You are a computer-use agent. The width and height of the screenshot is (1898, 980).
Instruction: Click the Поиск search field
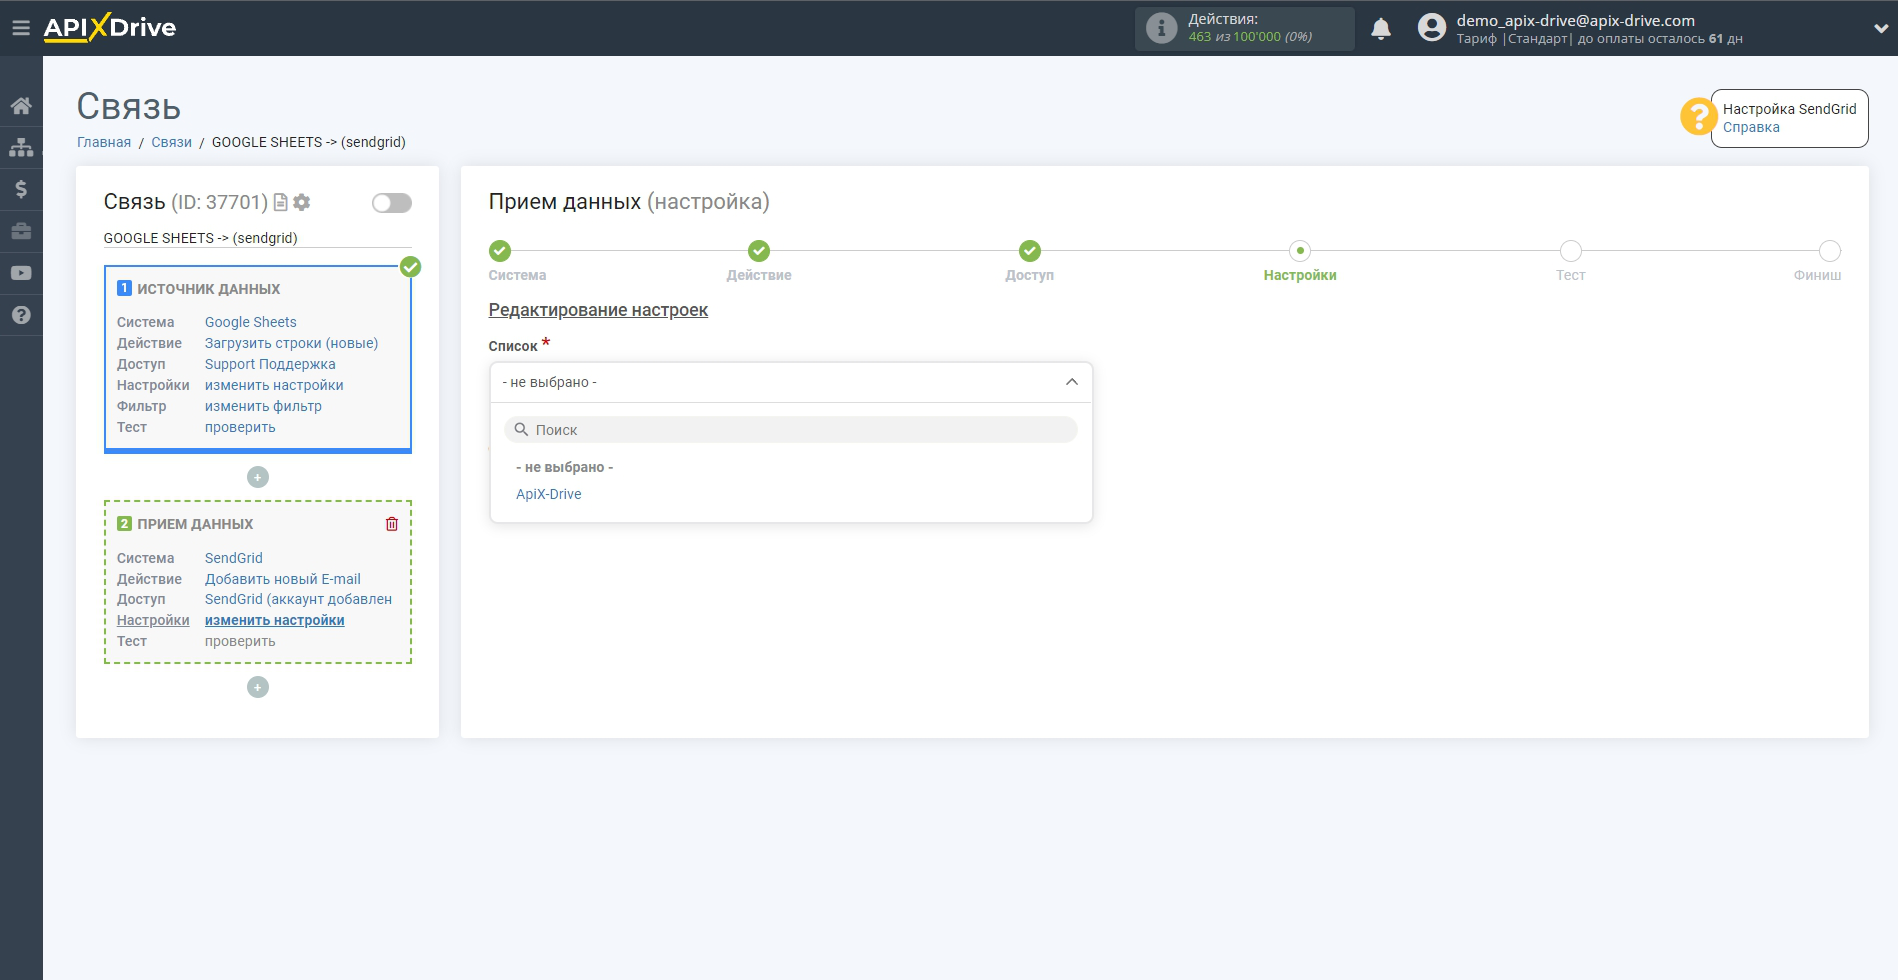coord(791,430)
